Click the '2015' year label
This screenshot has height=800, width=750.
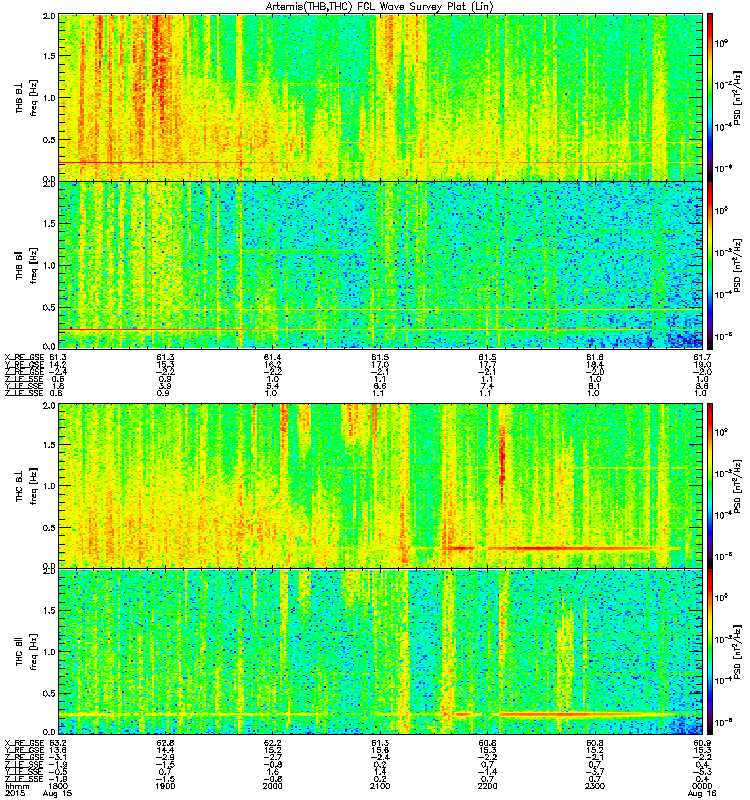pyautogui.click(x=13, y=793)
